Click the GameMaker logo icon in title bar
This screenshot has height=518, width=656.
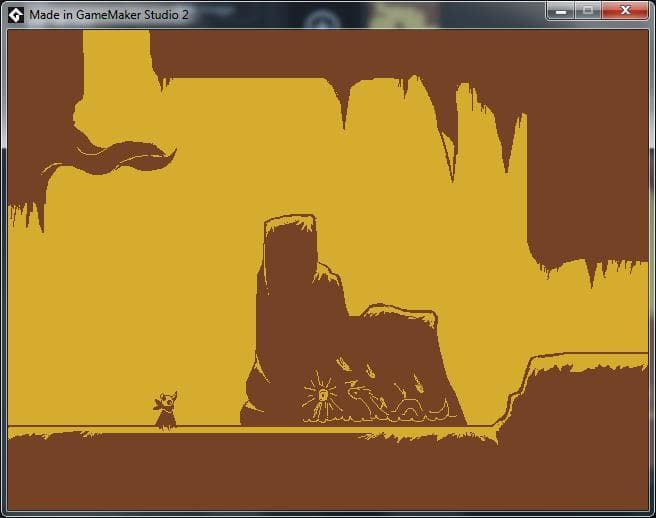[x=16, y=15]
